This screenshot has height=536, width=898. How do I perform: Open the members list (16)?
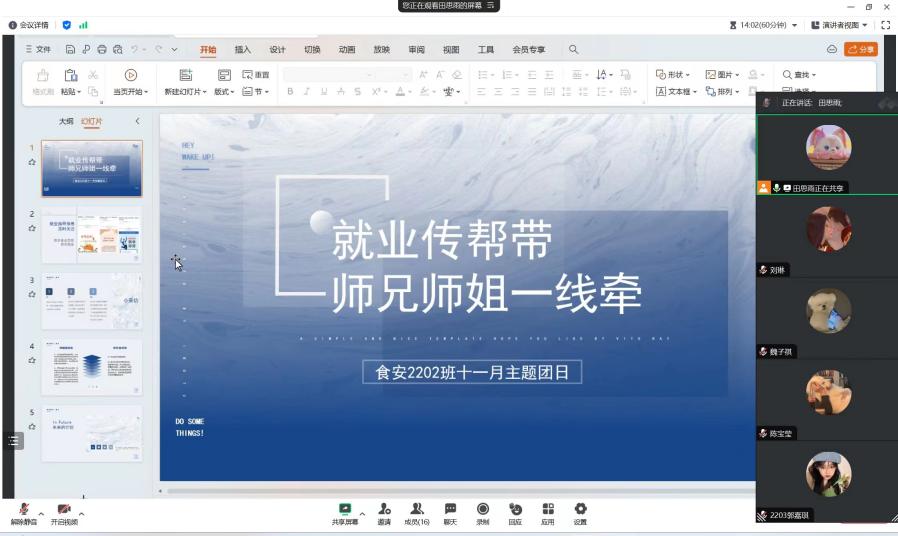click(x=417, y=510)
